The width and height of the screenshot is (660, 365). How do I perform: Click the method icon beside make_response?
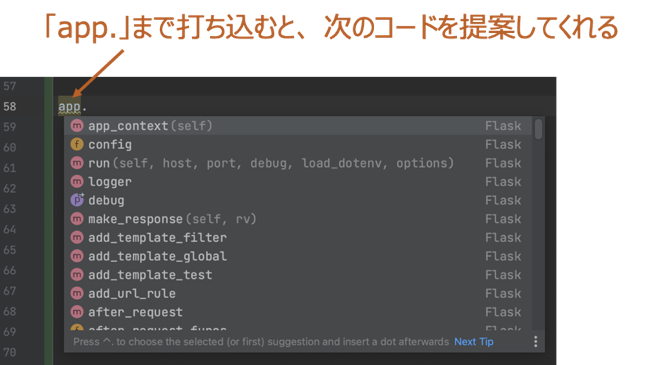pyautogui.click(x=77, y=219)
